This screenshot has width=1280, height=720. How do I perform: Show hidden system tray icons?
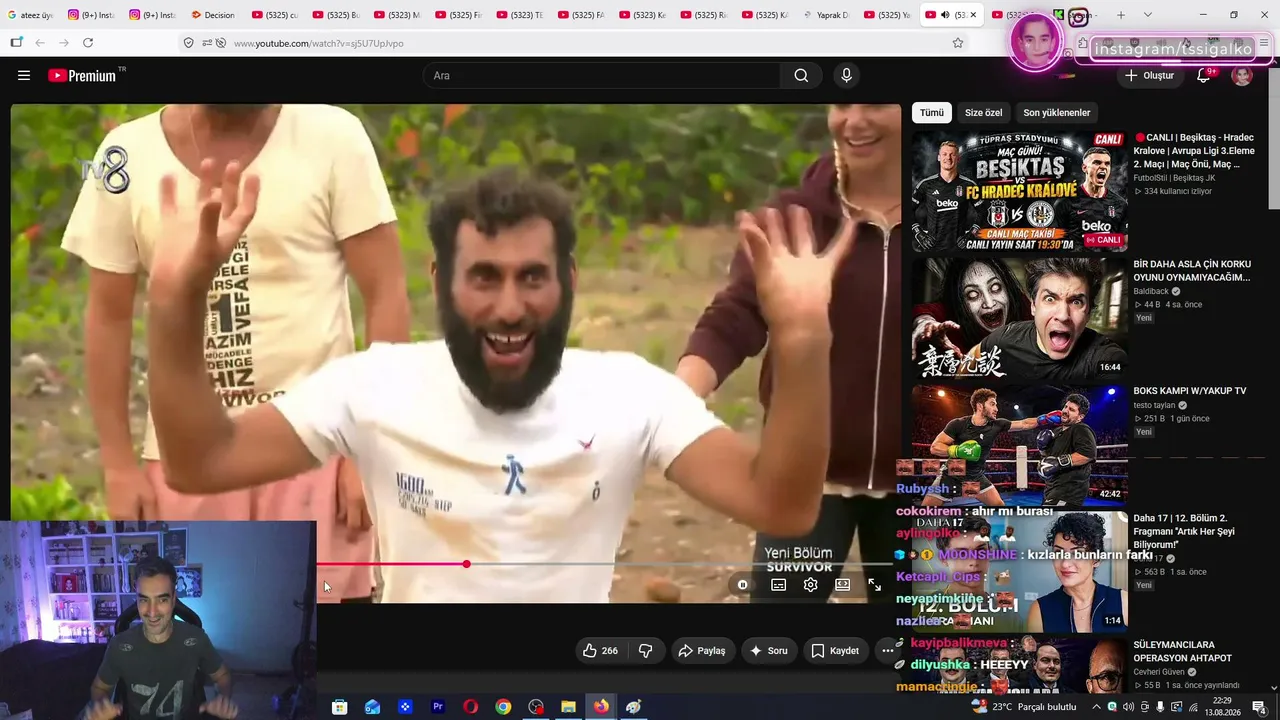1096,707
